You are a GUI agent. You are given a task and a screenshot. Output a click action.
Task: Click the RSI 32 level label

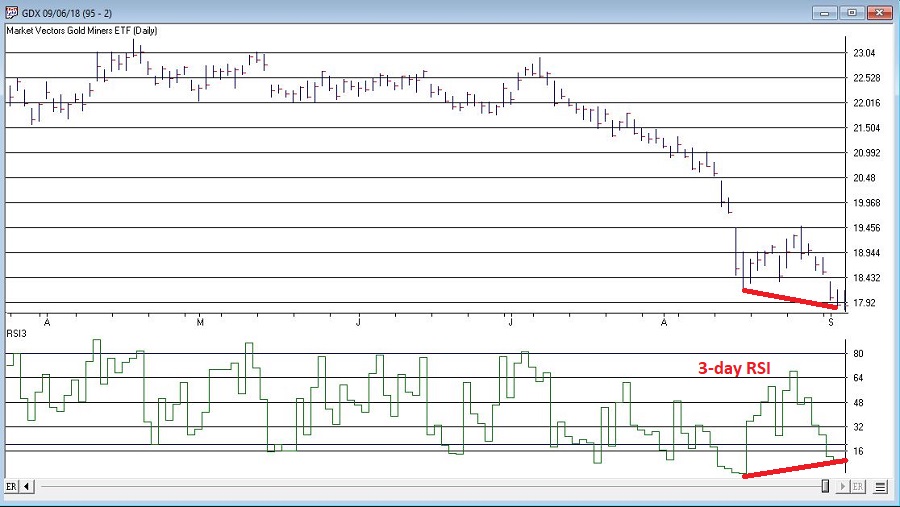[x=858, y=427]
